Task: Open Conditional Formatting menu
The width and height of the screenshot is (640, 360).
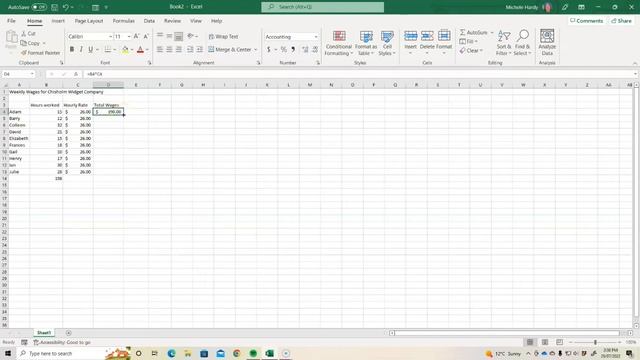Action: tap(339, 43)
